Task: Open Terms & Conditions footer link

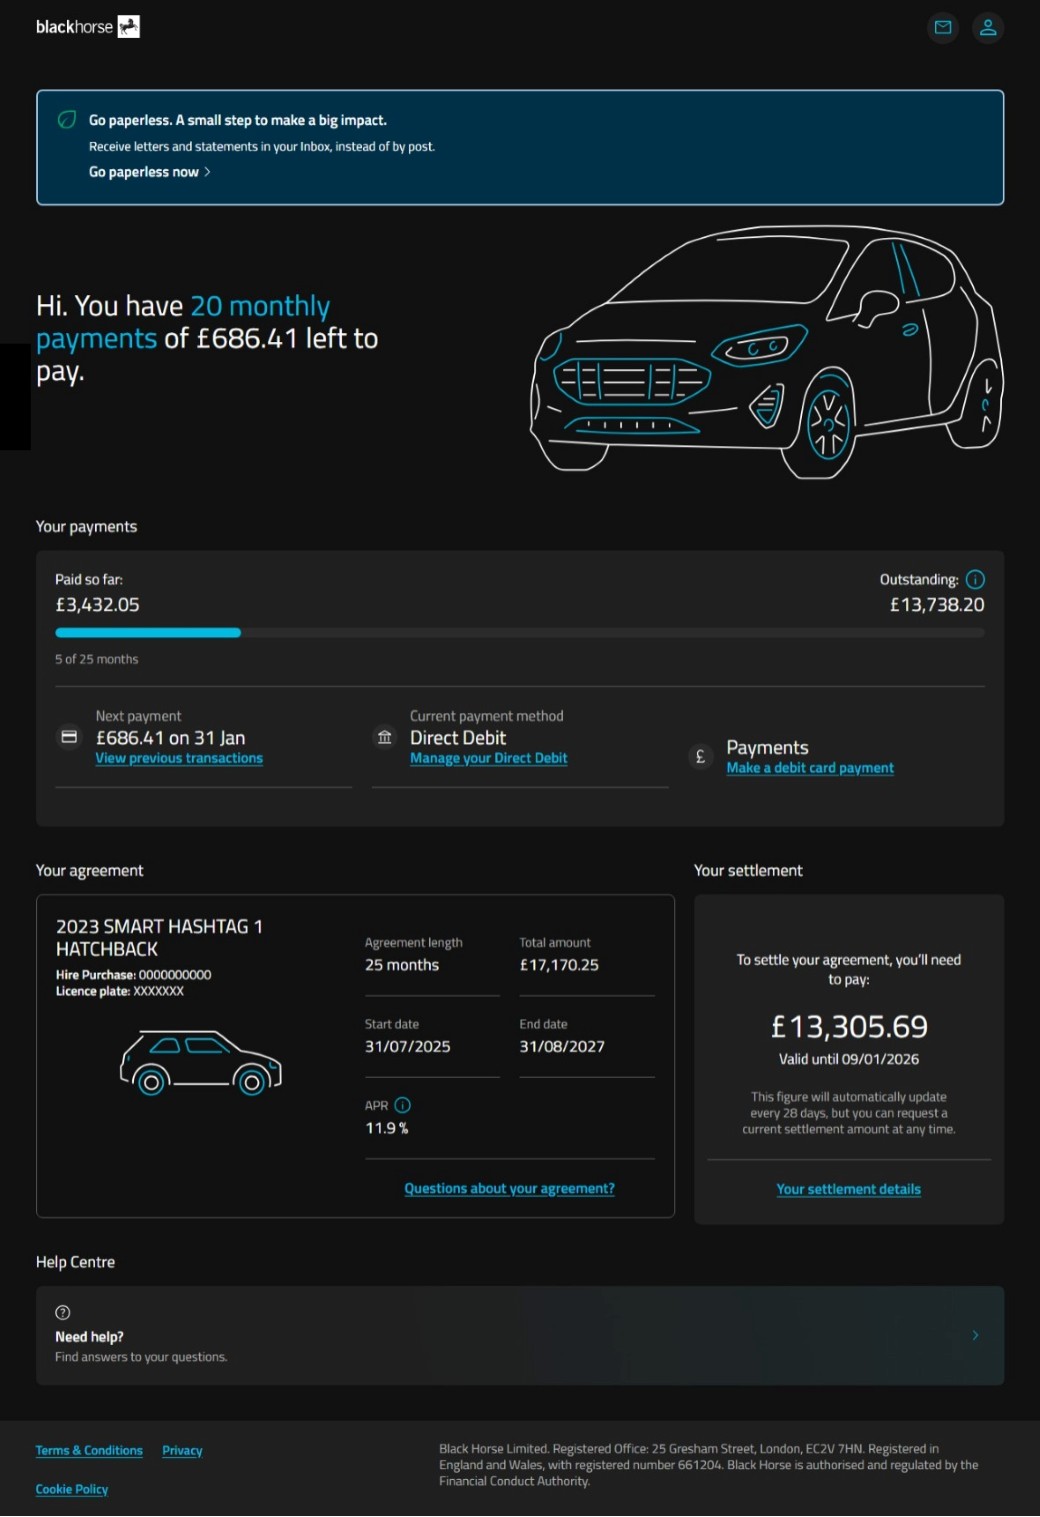Action: 89,1451
